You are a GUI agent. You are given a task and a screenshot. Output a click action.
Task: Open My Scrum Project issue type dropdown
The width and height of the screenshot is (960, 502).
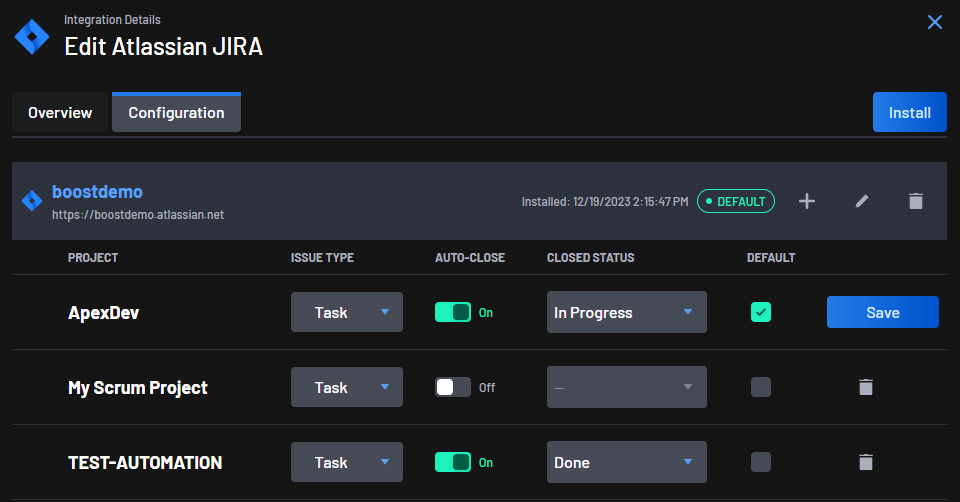tap(347, 387)
